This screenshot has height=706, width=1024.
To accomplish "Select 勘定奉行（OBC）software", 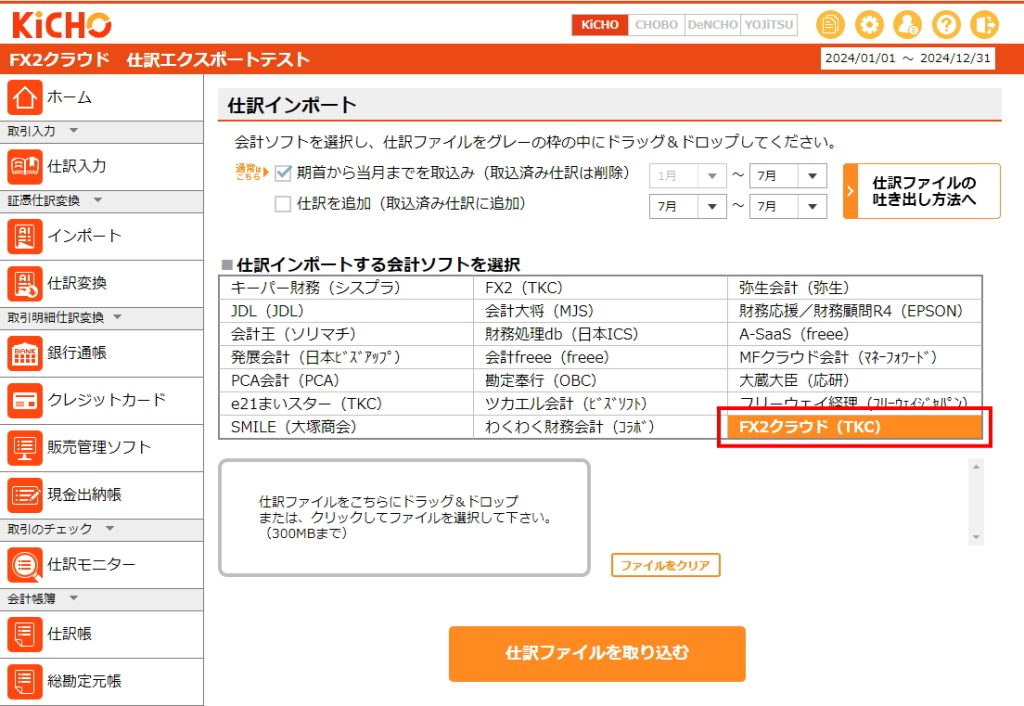I will pyautogui.click(x=600, y=381).
